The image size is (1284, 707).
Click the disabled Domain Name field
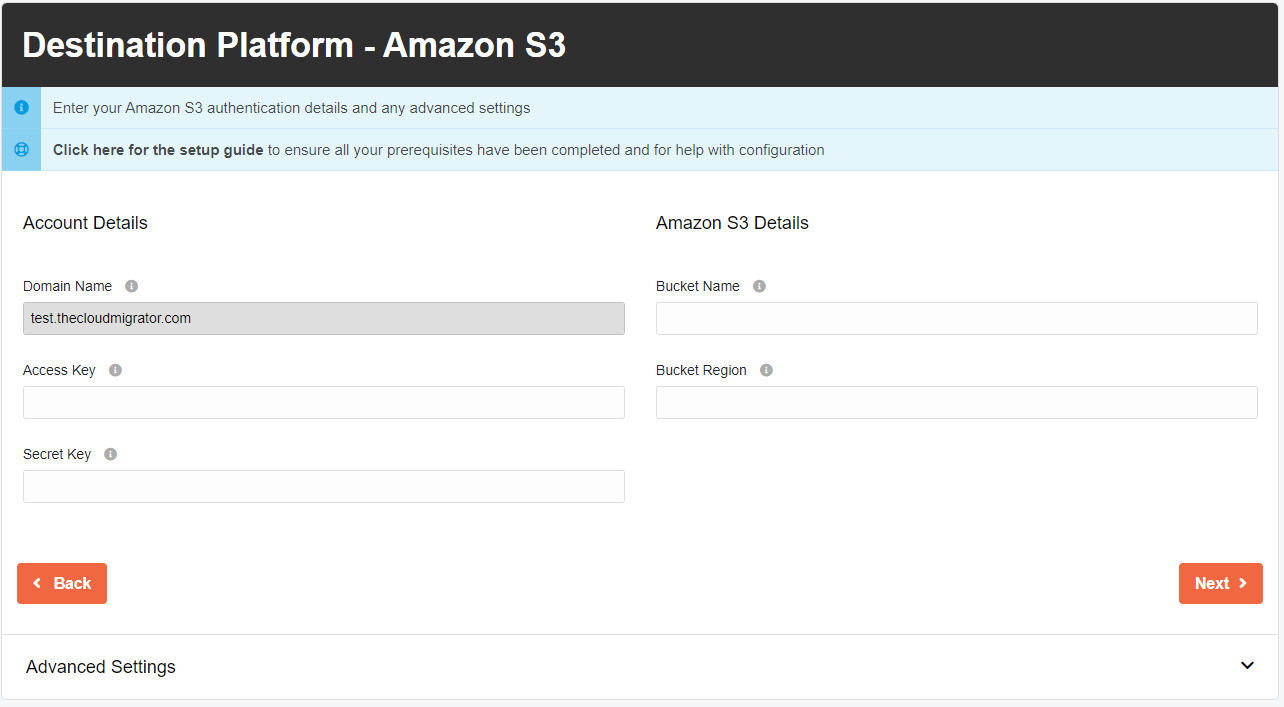click(x=324, y=318)
